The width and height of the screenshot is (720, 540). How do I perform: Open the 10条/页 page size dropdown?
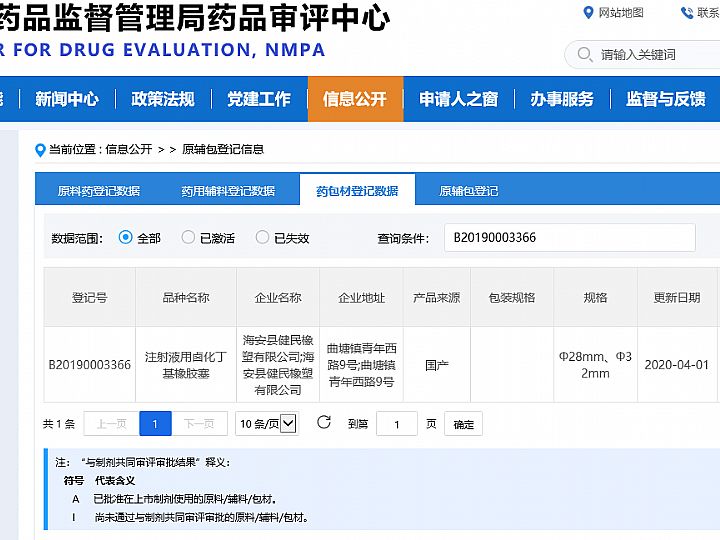coord(267,424)
